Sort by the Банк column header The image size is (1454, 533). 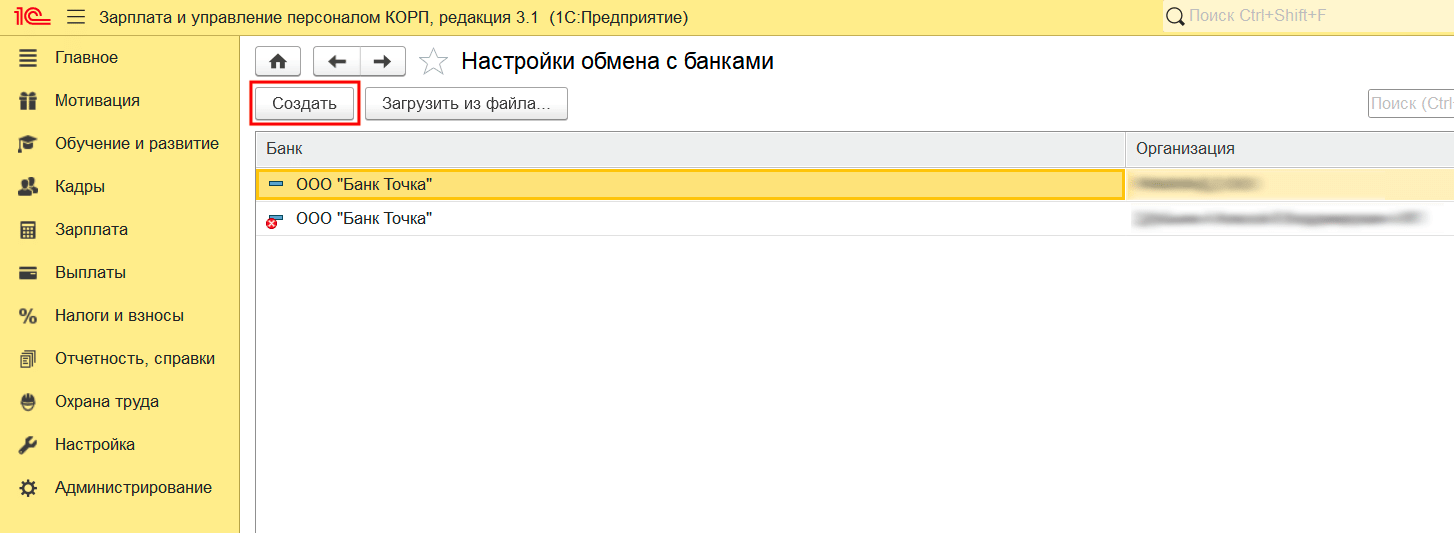pyautogui.click(x=690, y=149)
